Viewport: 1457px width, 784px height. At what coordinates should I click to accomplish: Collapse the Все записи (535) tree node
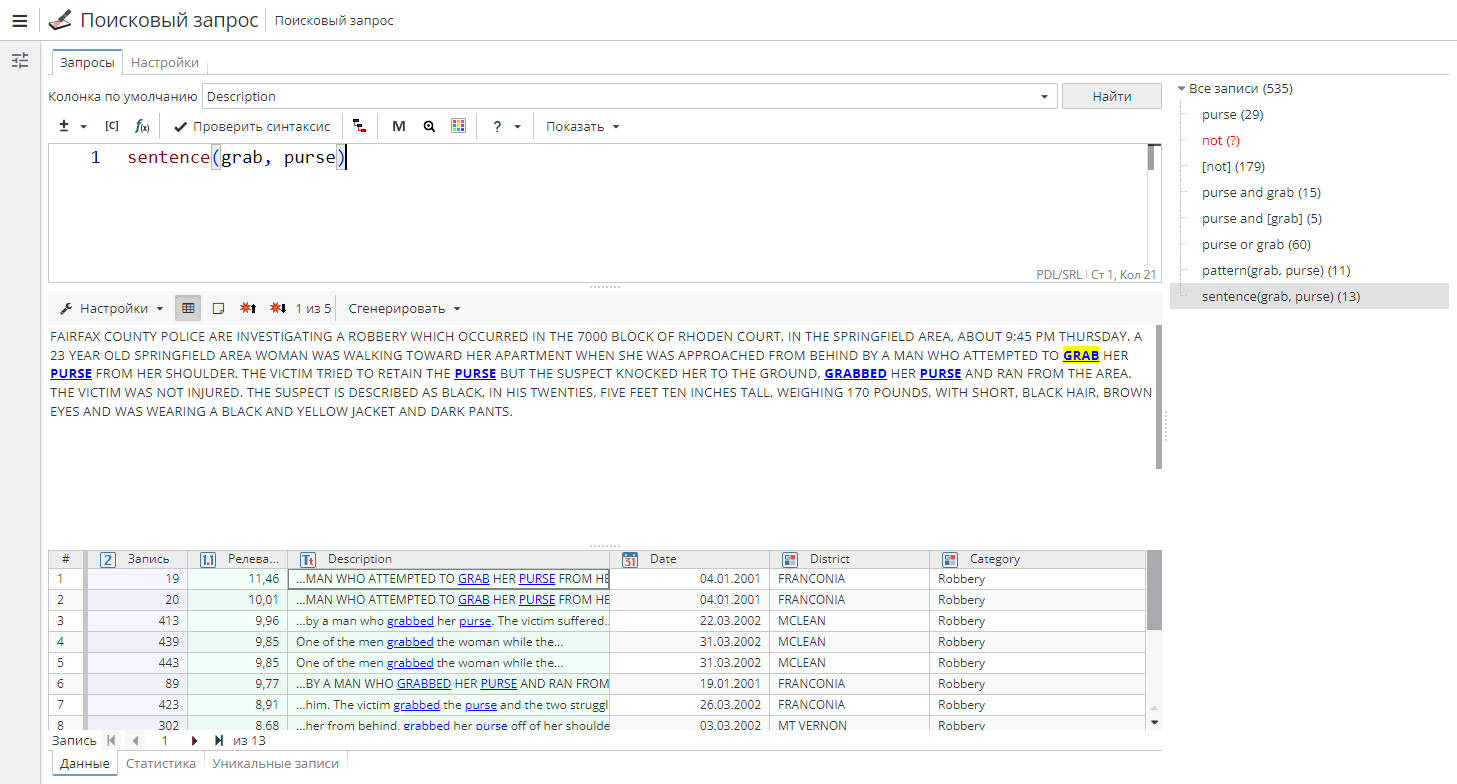coord(1181,89)
